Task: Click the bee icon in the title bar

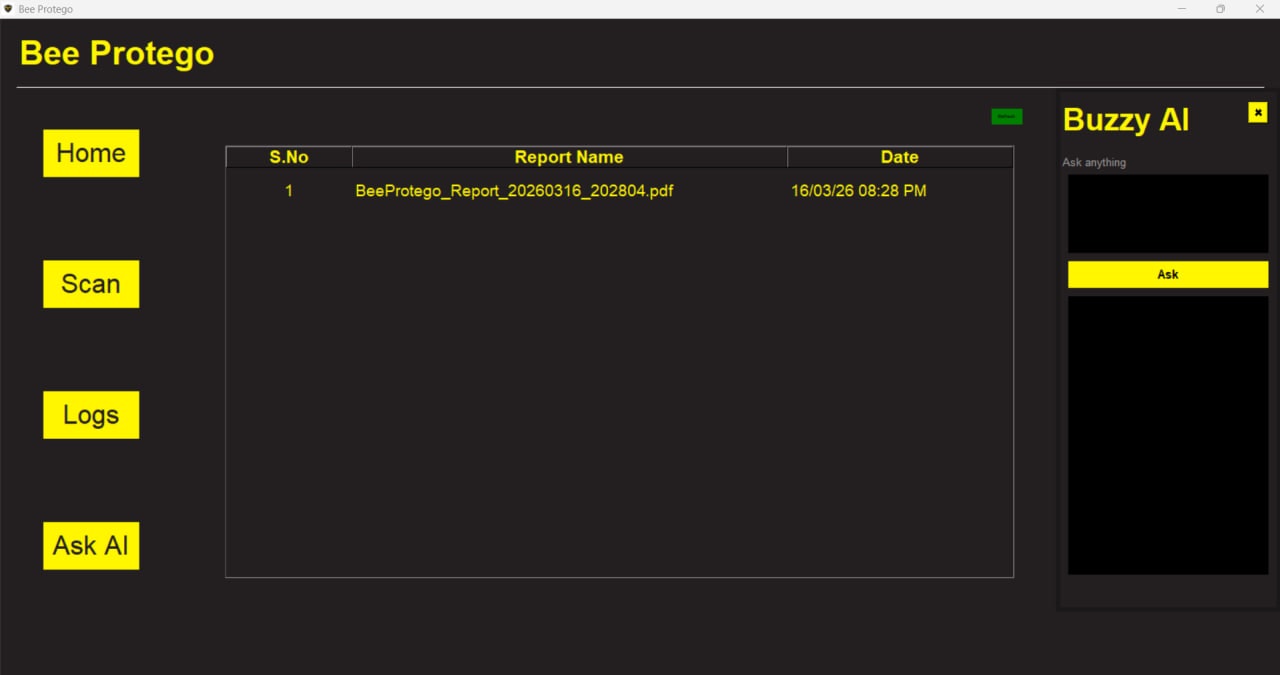Action: pyautogui.click(x=10, y=9)
